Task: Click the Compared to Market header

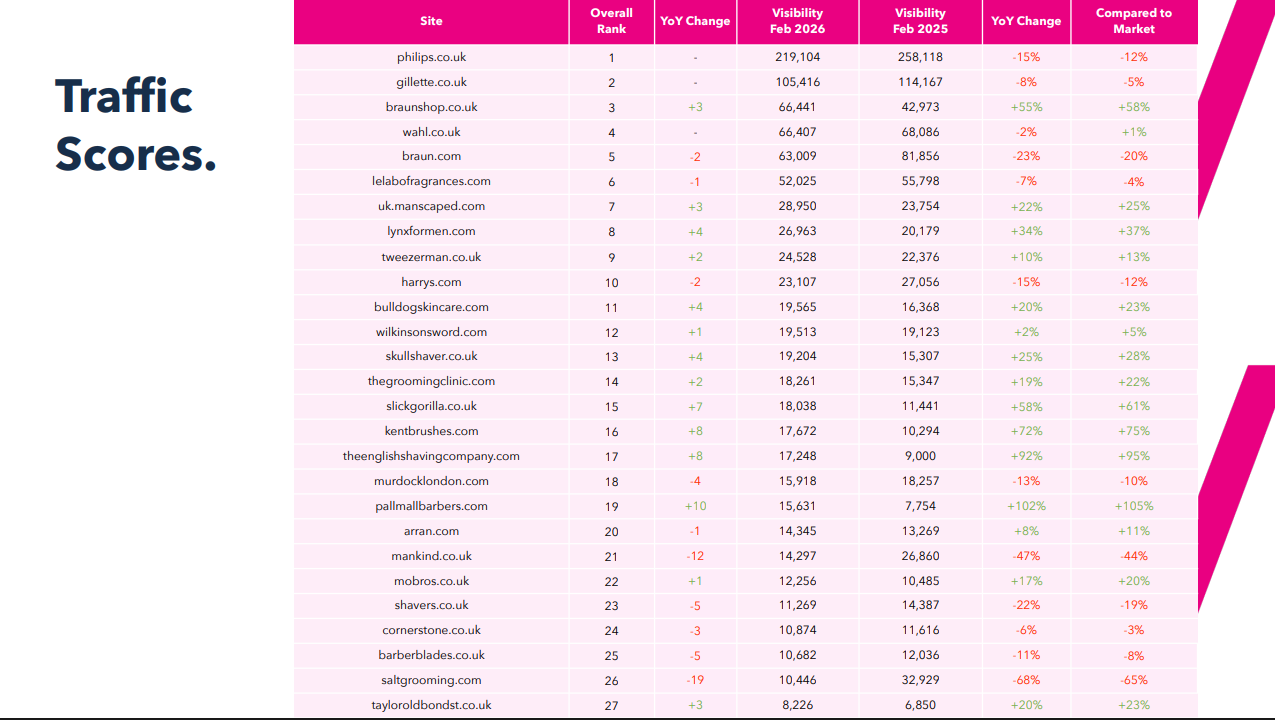Action: pos(1133,21)
